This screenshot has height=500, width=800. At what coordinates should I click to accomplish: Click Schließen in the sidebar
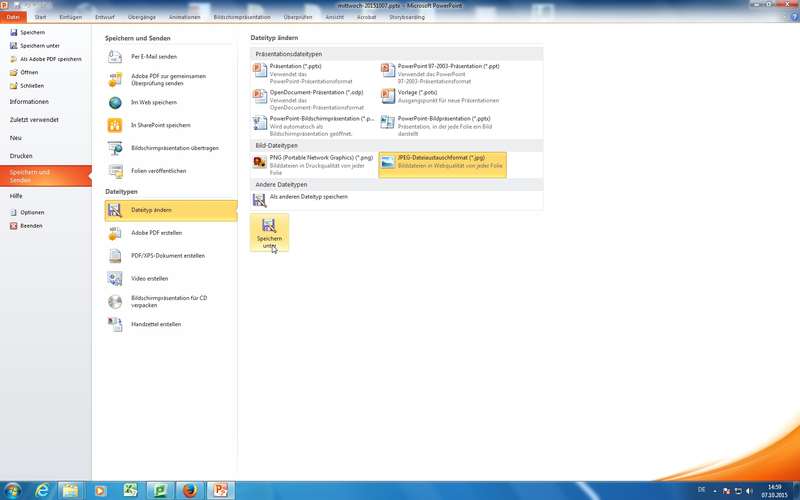pyautogui.click(x=27, y=86)
